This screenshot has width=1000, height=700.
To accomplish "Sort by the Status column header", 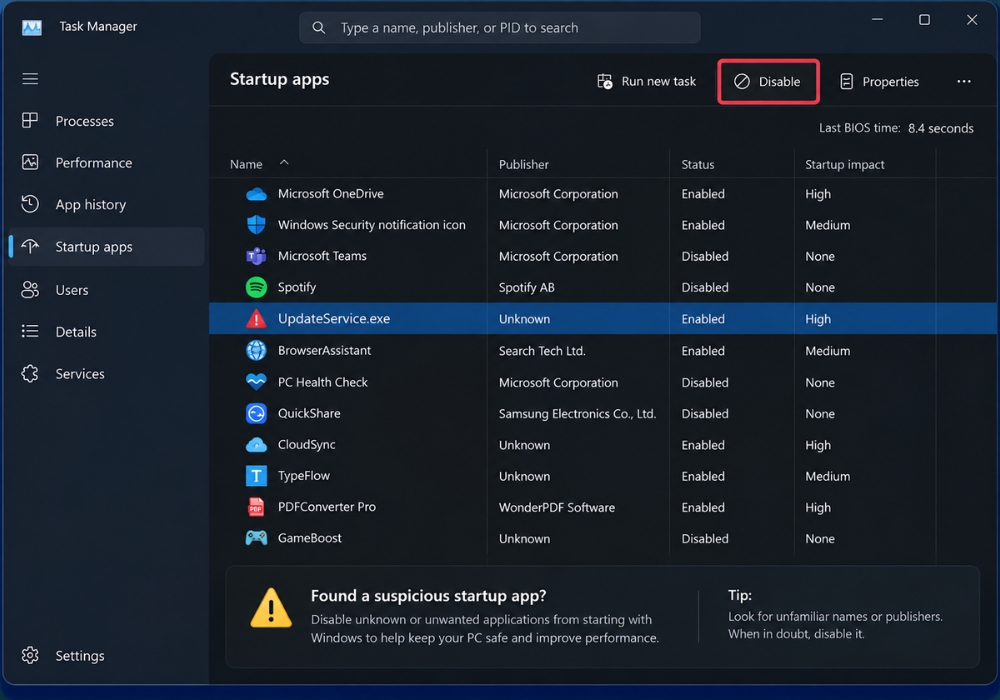I will [x=698, y=164].
